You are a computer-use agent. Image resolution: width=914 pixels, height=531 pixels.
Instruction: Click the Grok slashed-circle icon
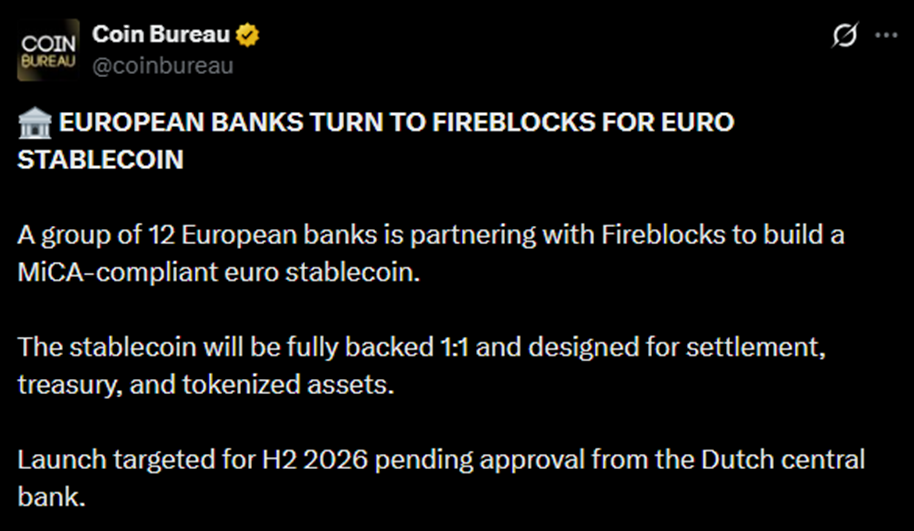click(x=845, y=35)
